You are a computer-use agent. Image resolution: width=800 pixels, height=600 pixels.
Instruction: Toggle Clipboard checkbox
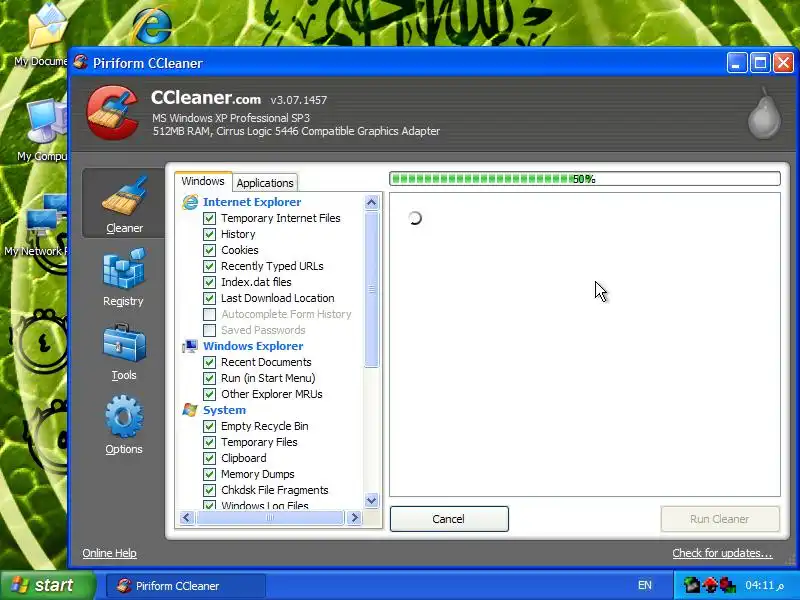(x=209, y=458)
